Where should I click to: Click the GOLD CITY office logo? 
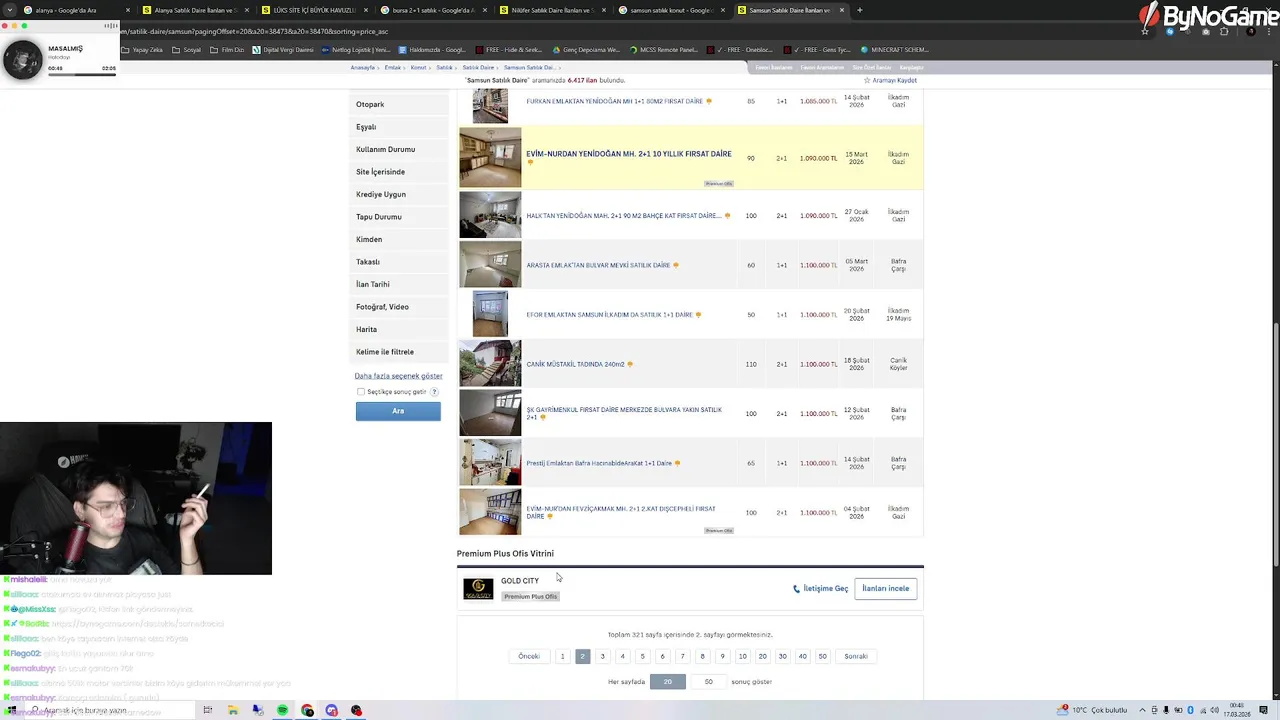pos(478,589)
